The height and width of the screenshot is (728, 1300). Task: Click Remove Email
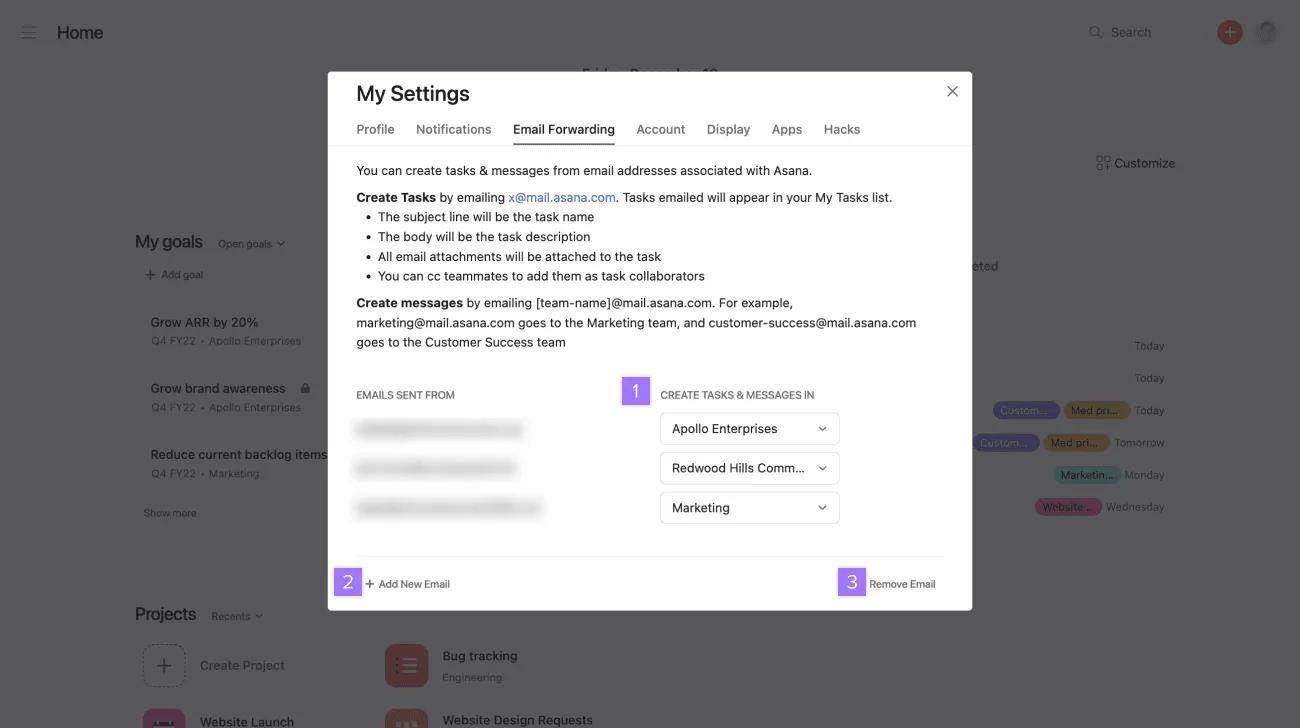pos(902,584)
